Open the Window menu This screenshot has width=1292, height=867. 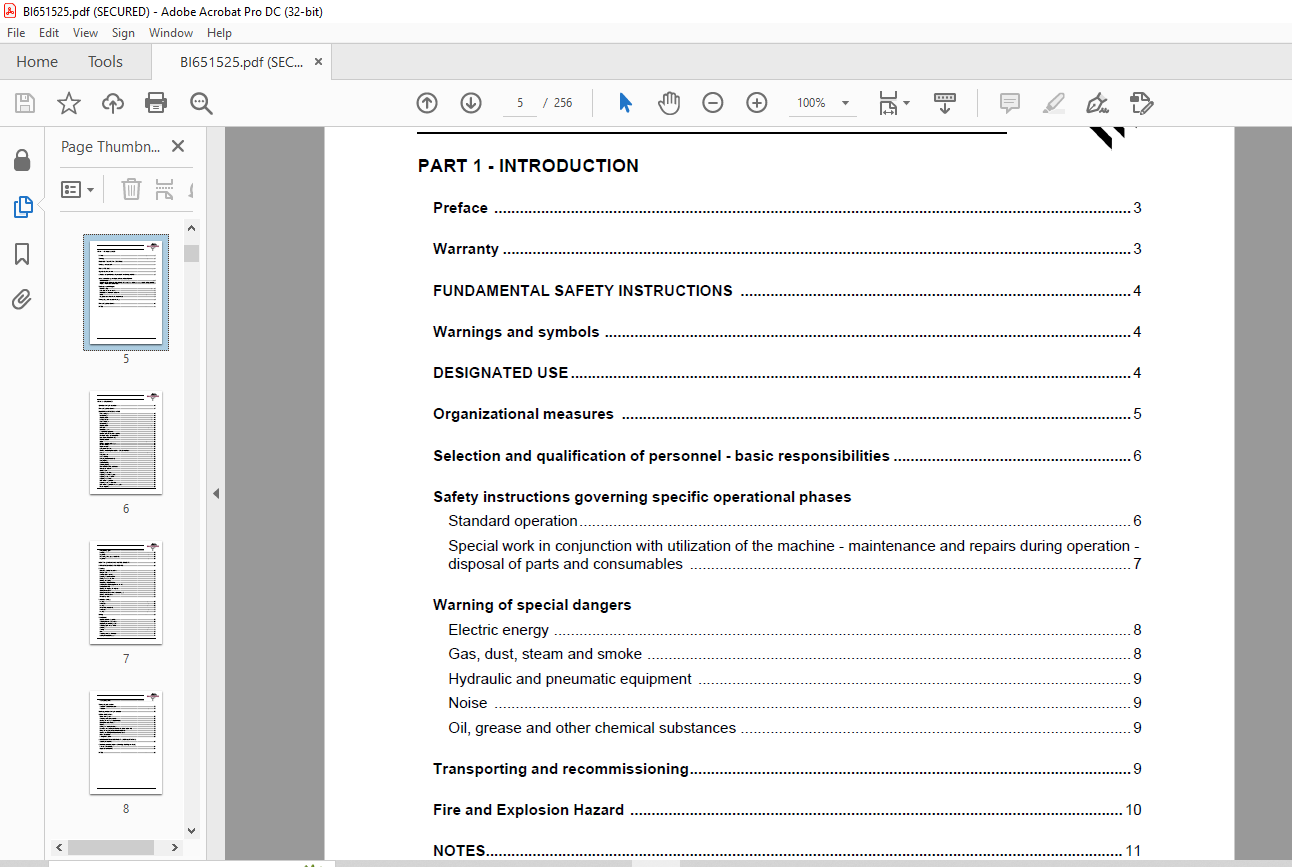tap(171, 33)
